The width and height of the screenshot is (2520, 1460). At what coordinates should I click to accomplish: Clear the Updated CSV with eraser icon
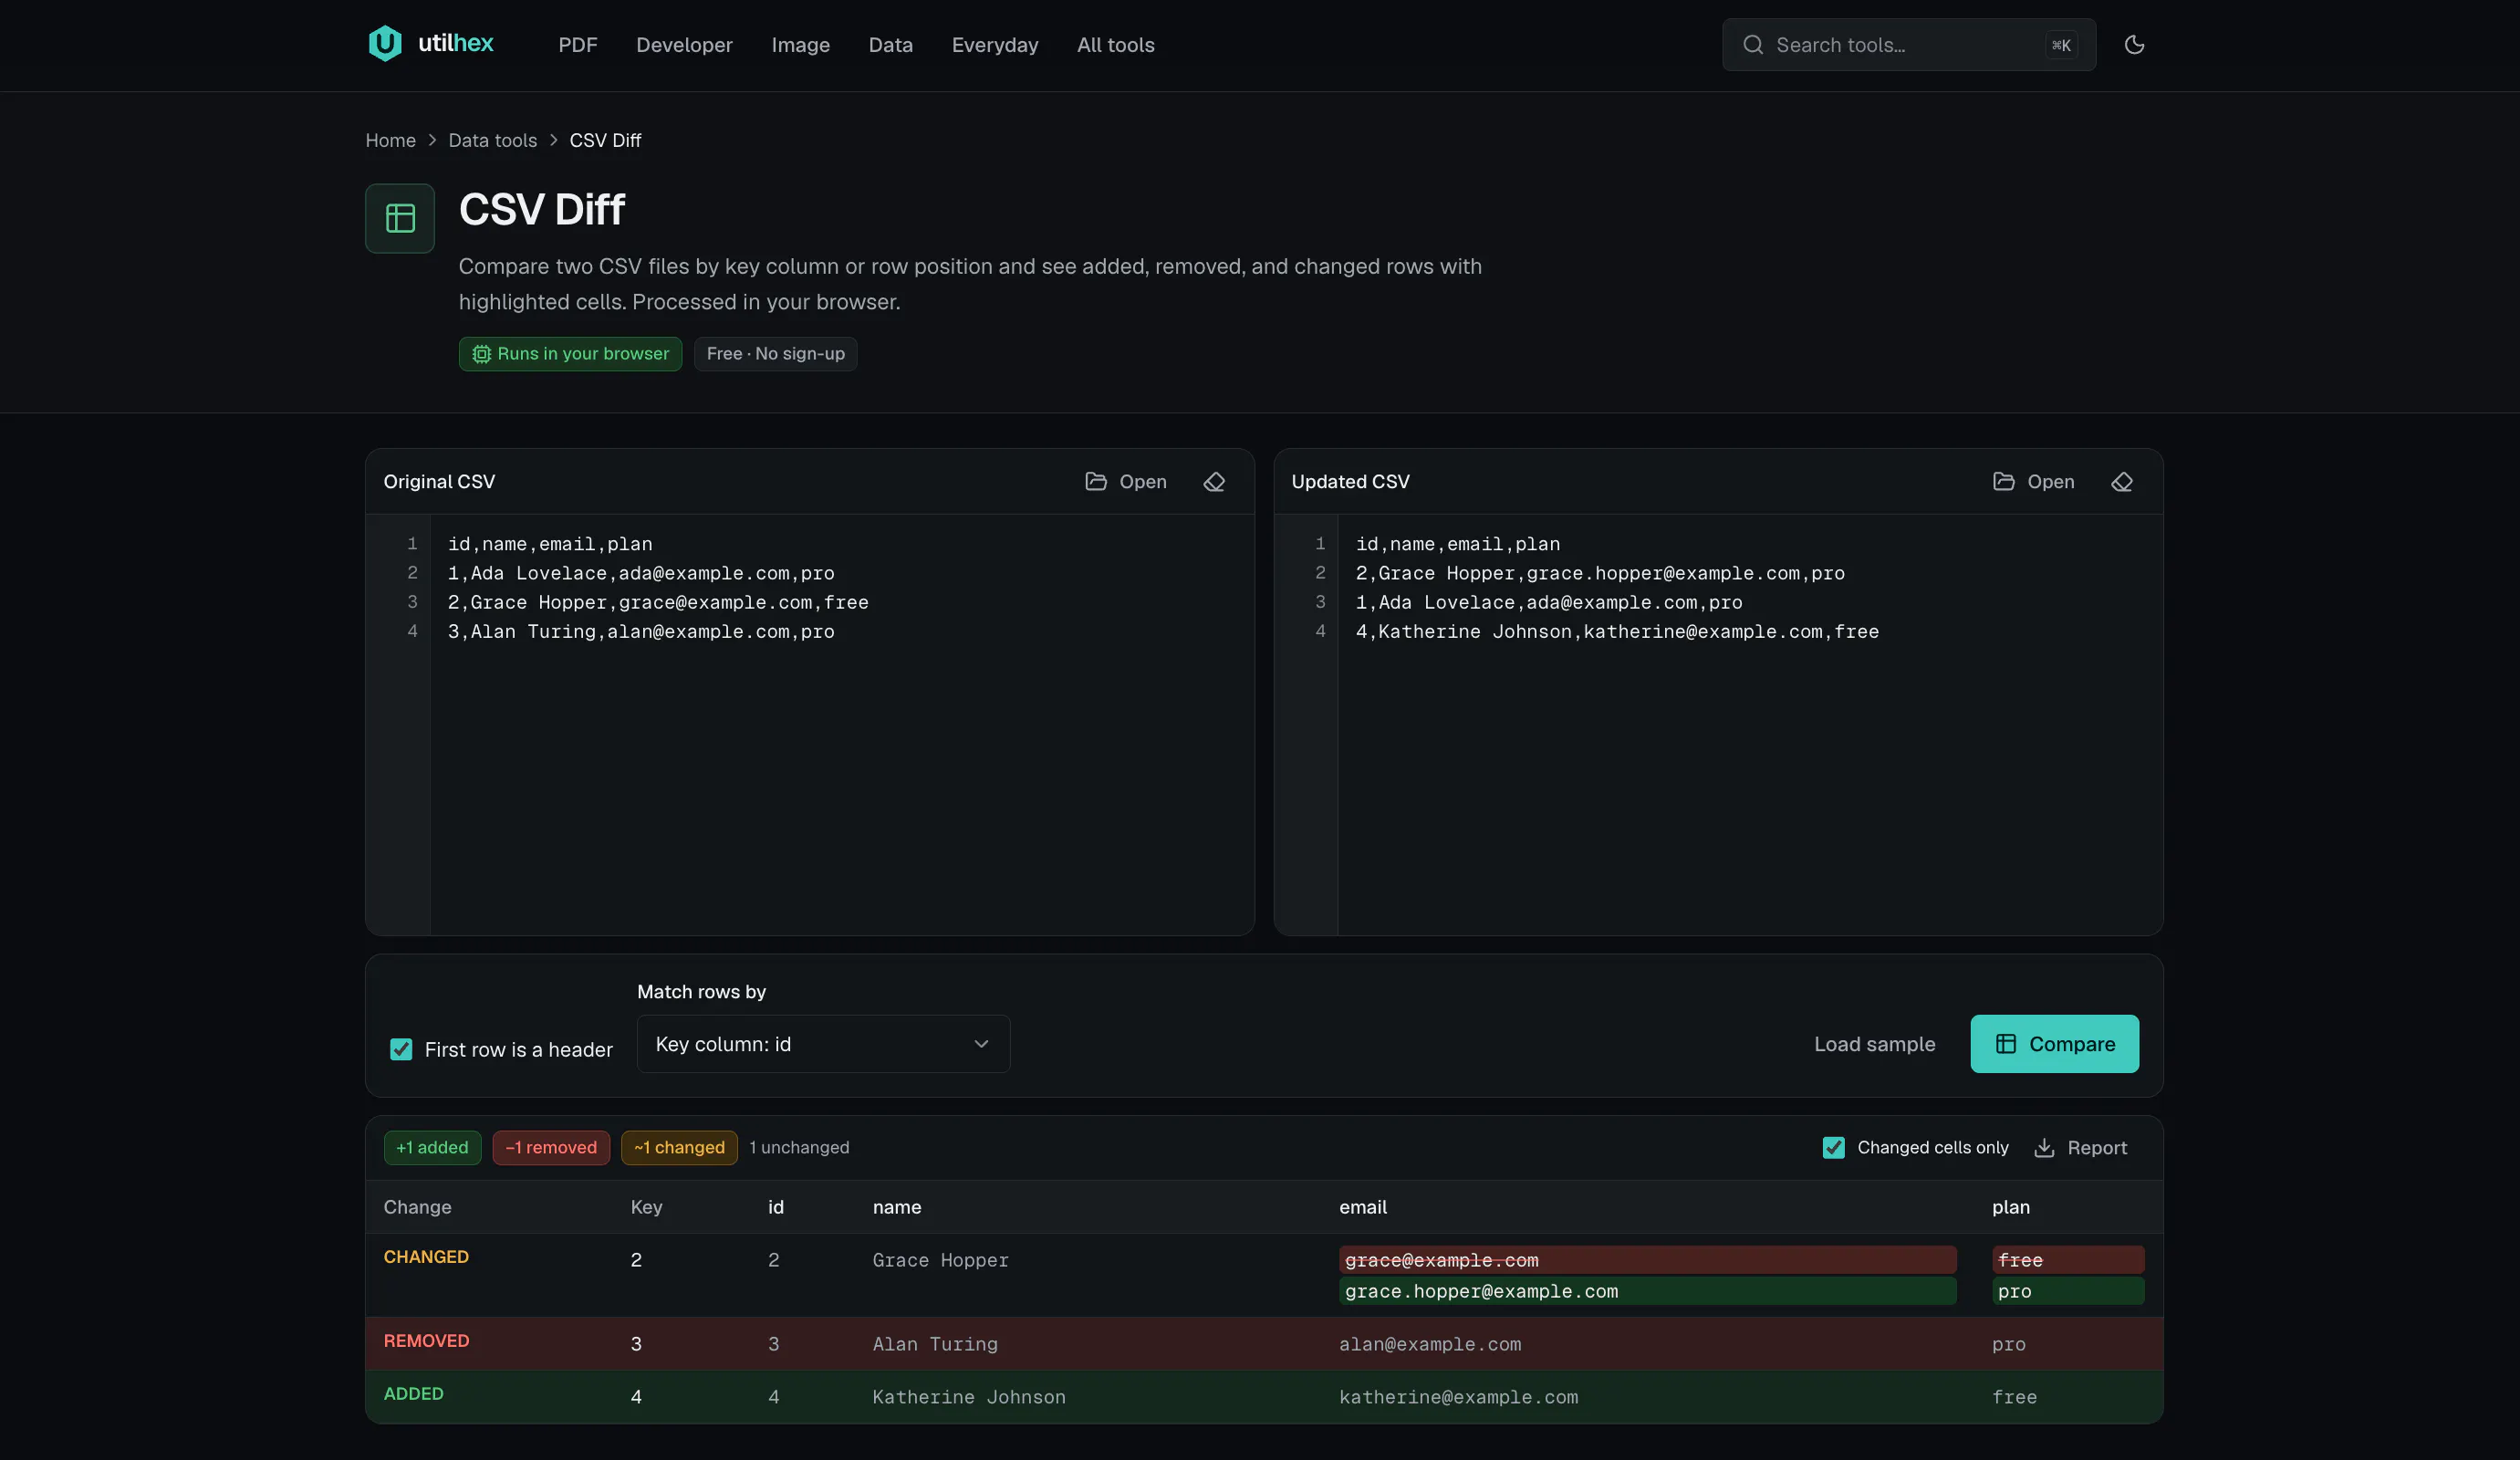click(2122, 482)
